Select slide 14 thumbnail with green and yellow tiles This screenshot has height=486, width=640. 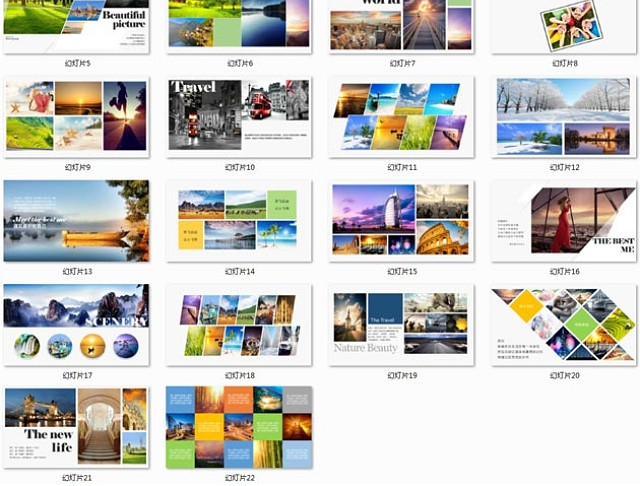(239, 221)
